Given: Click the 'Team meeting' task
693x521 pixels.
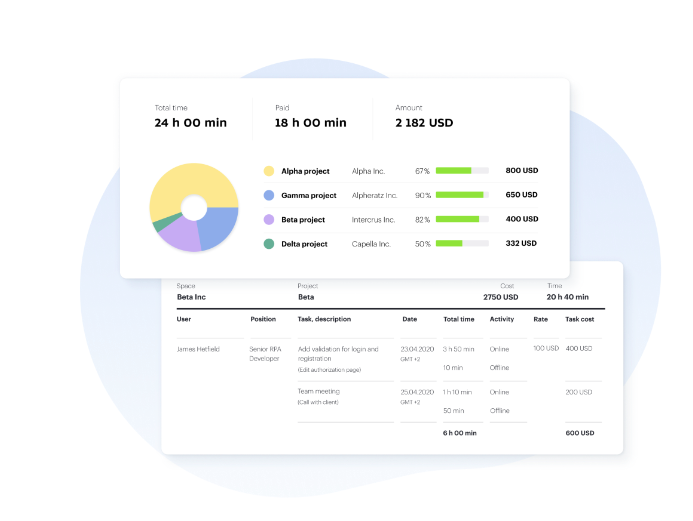Looking at the screenshot, I should (x=319, y=392).
